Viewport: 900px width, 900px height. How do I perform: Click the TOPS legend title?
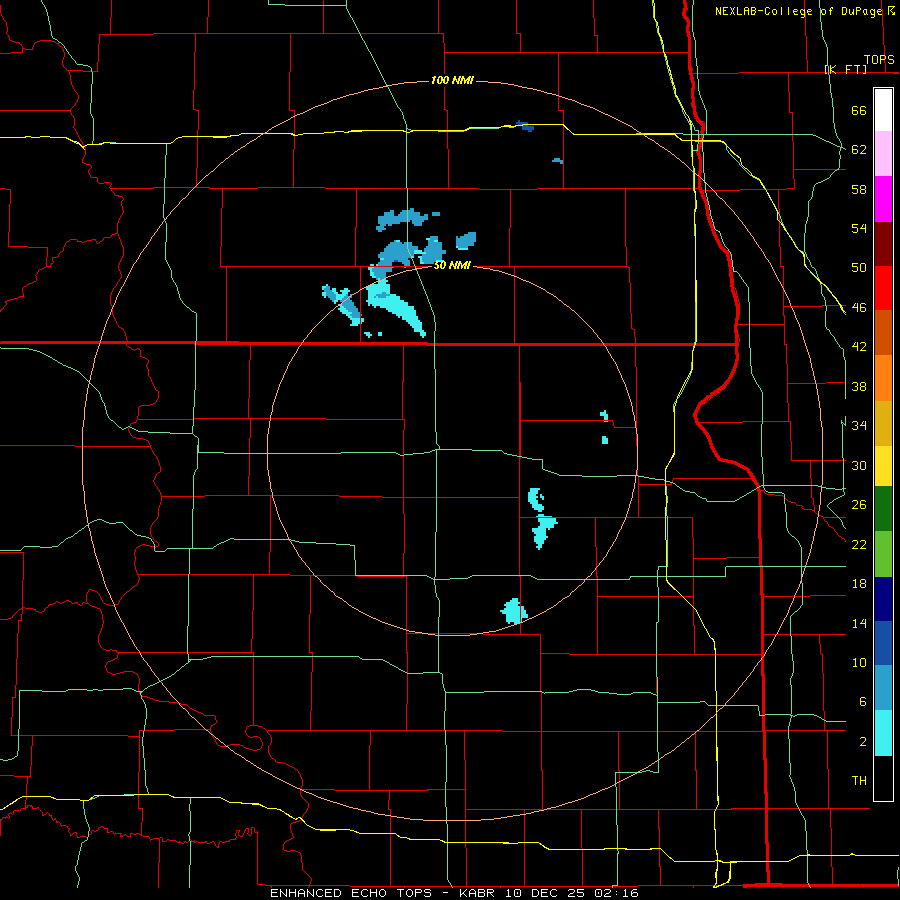click(879, 60)
